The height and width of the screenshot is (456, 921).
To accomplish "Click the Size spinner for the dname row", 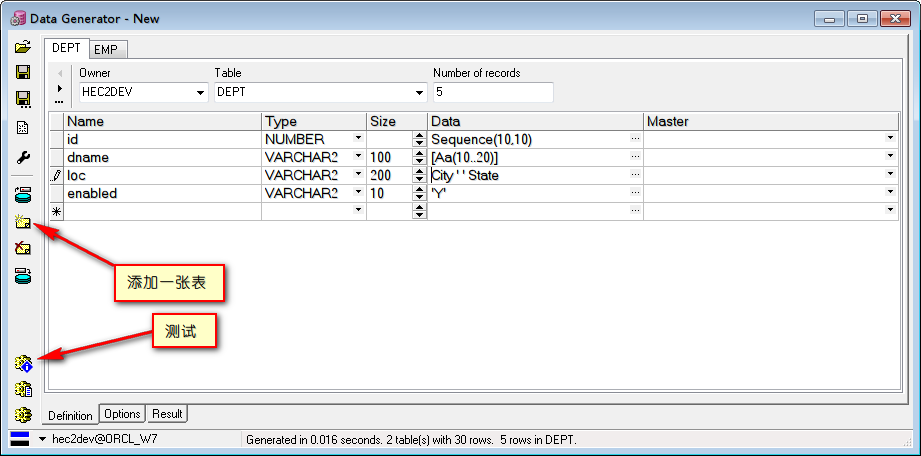I will click(x=419, y=157).
